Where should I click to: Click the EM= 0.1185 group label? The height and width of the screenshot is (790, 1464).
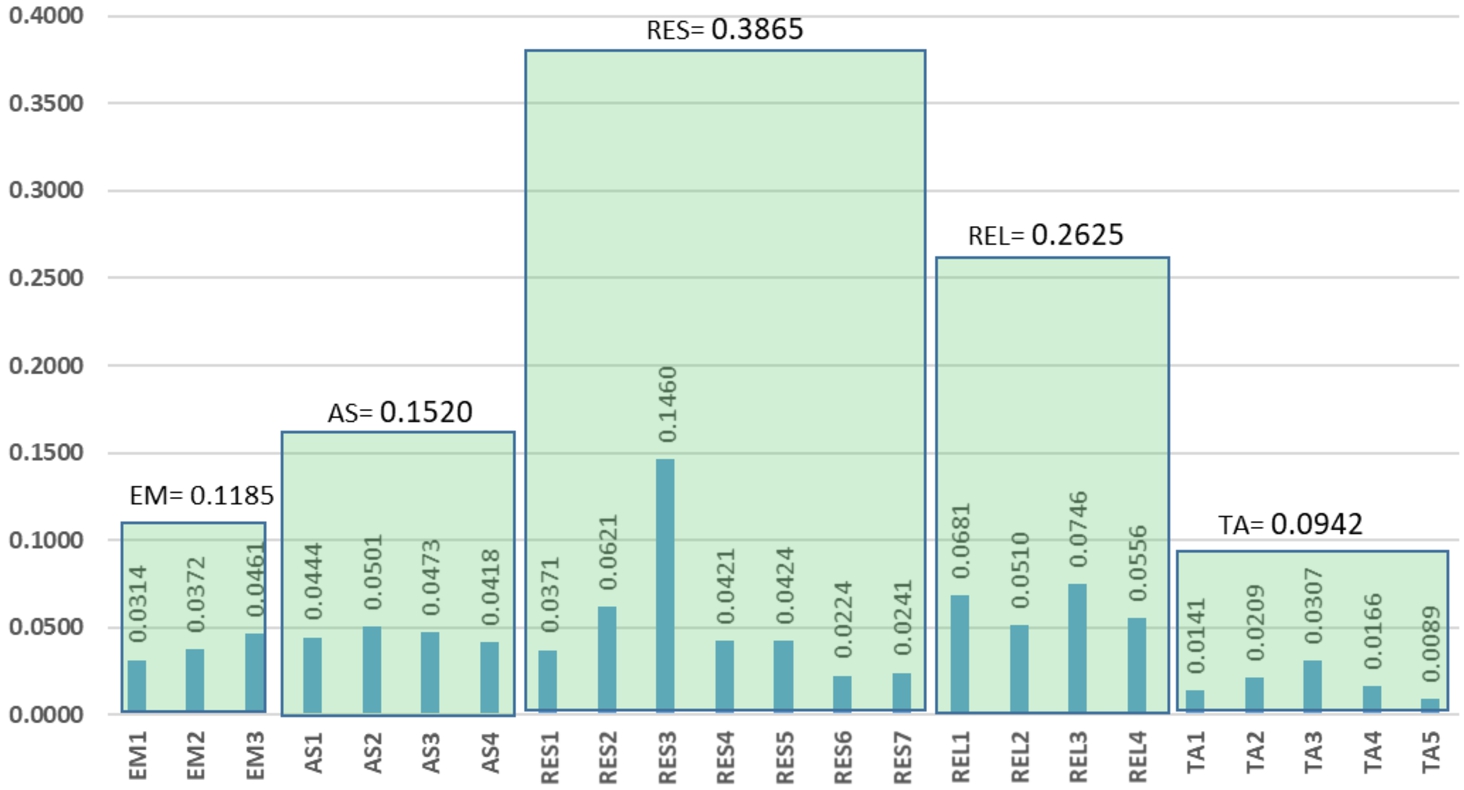tap(202, 495)
